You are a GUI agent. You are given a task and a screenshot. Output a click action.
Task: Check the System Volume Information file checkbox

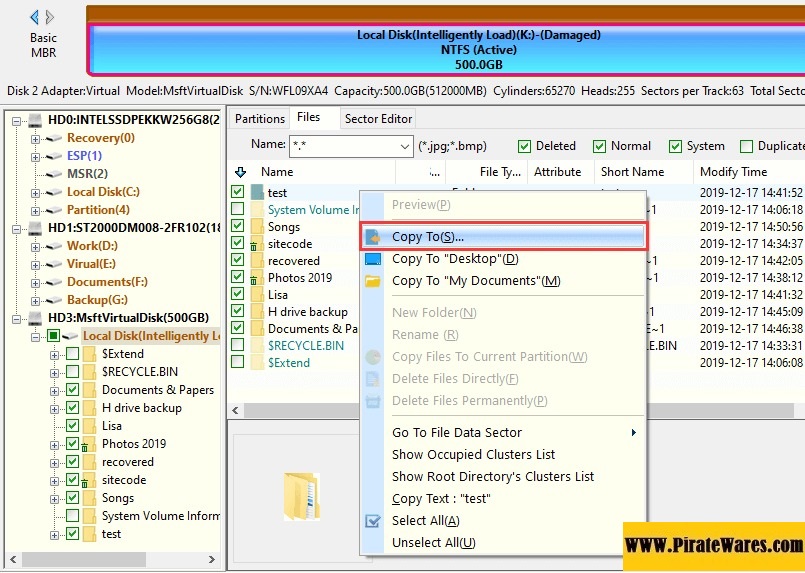click(237, 210)
